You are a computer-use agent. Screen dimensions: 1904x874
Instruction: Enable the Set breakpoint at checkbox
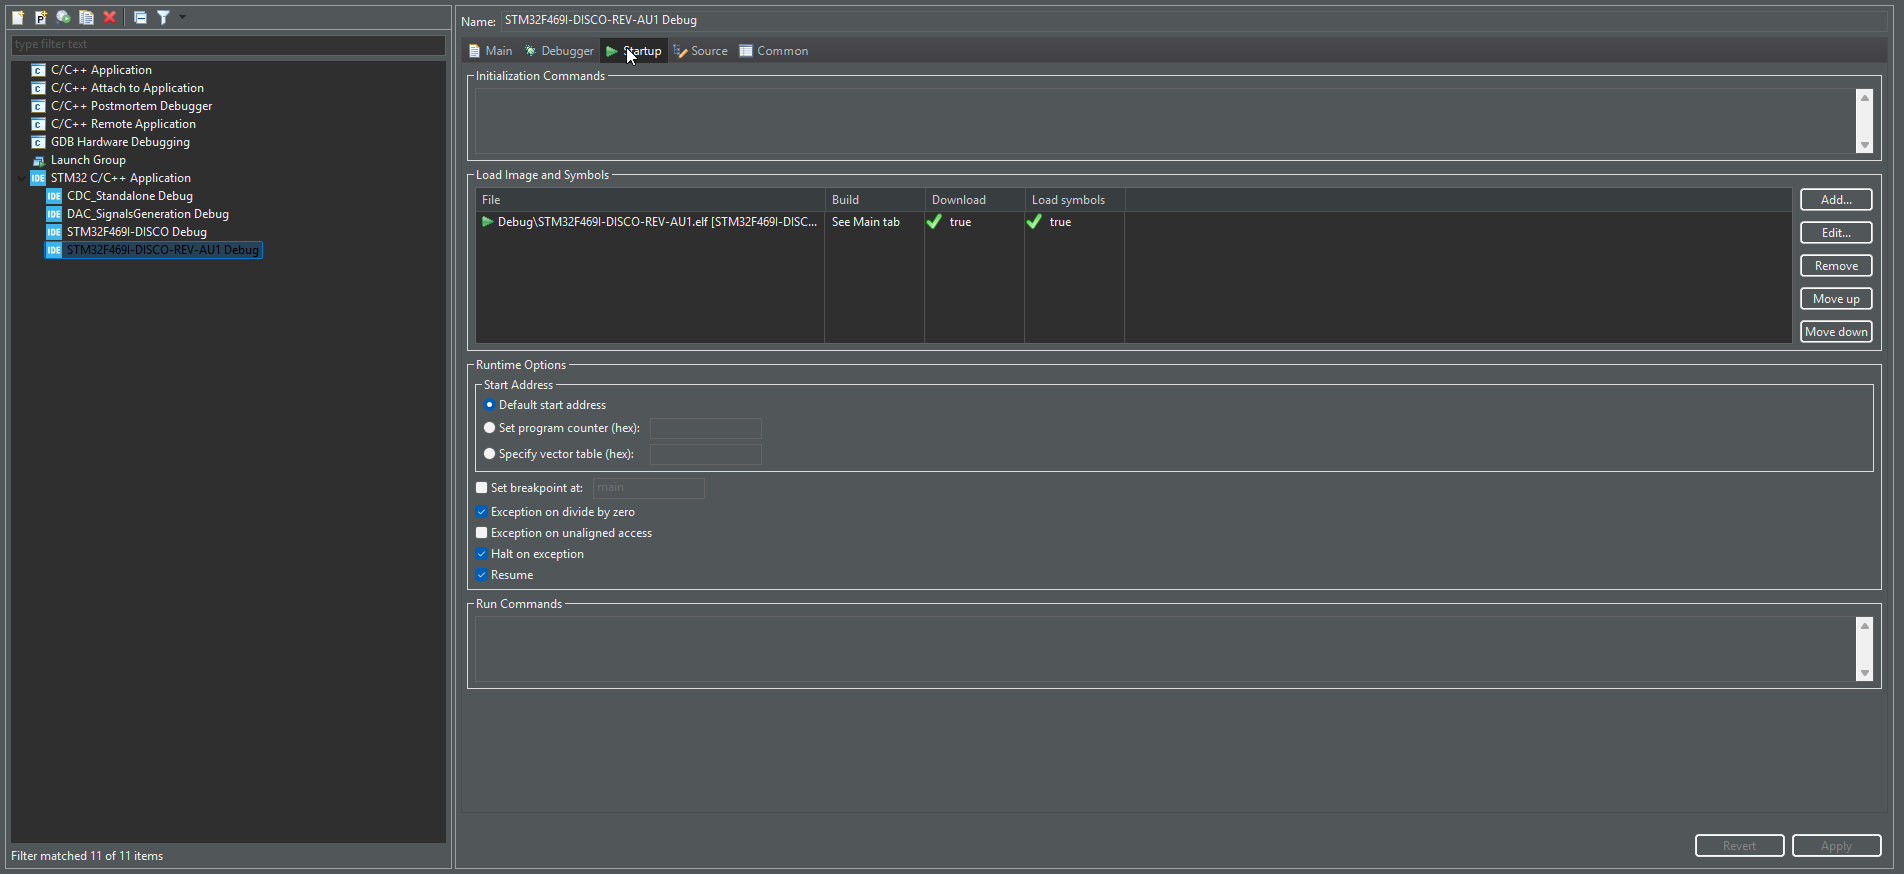click(482, 488)
